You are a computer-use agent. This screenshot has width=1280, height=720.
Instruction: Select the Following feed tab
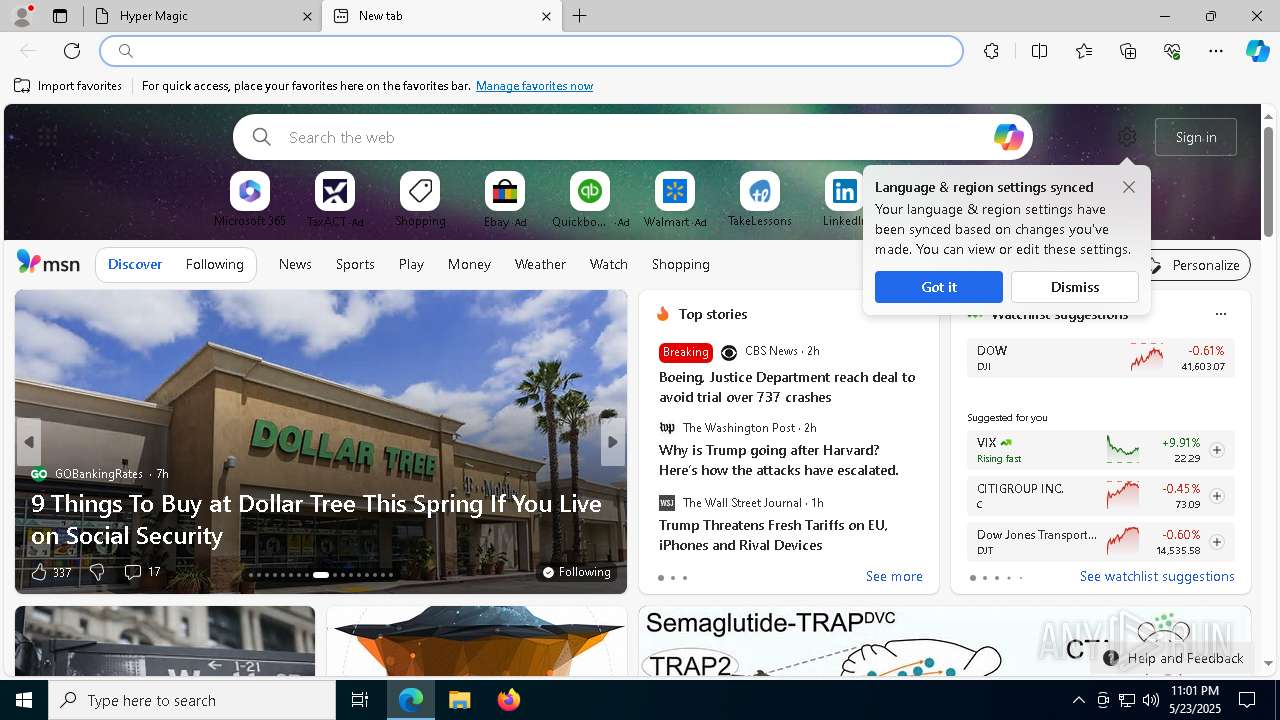click(214, 264)
